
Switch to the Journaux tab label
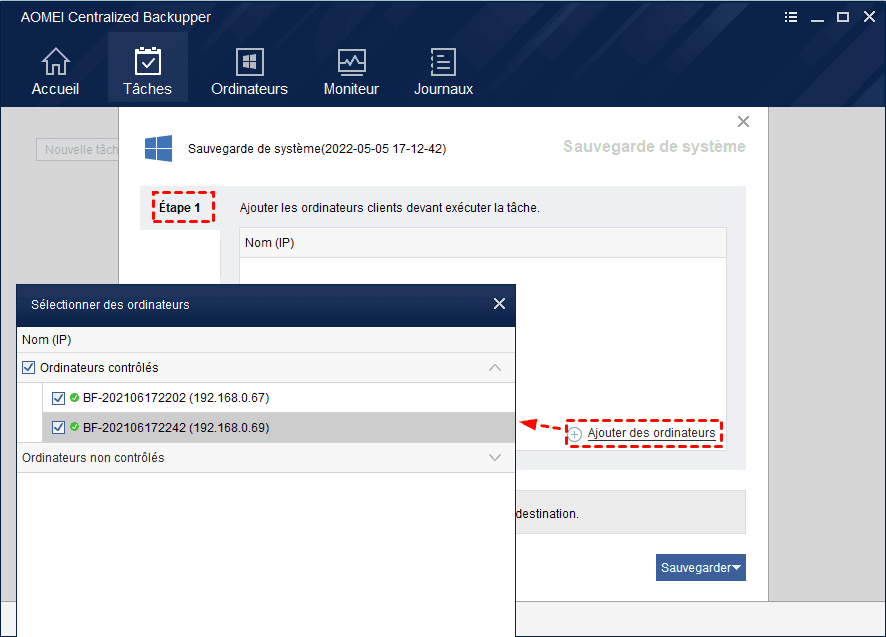click(444, 89)
